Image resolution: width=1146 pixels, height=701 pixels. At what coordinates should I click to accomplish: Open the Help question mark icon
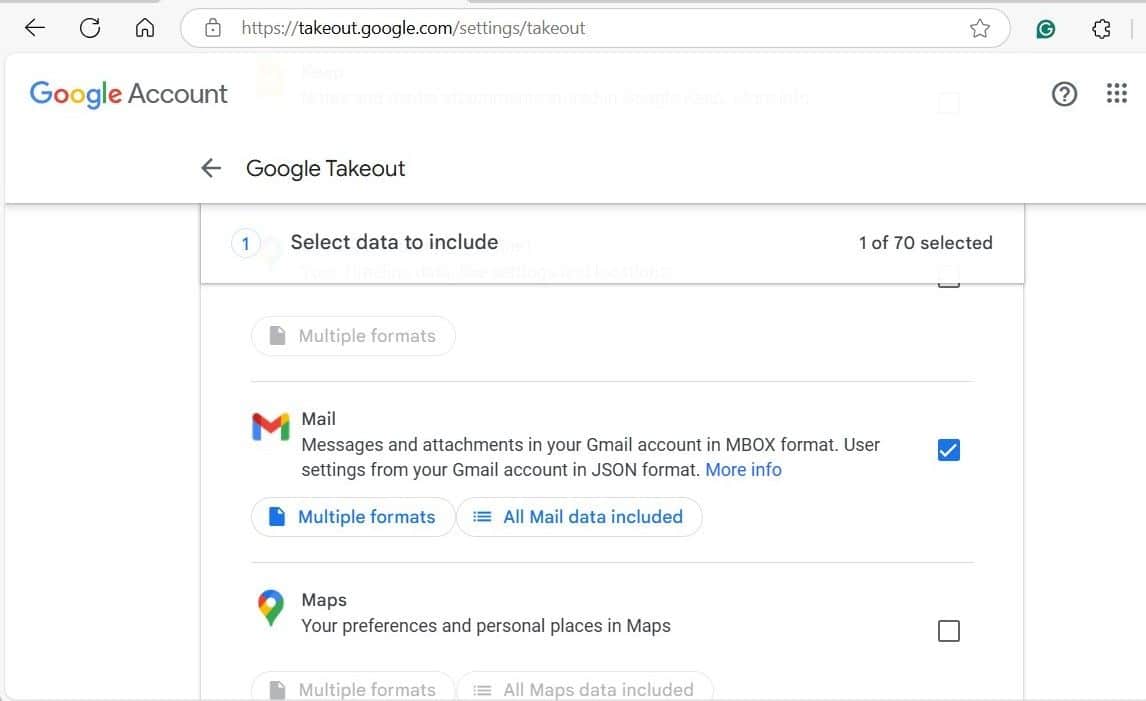[1064, 93]
